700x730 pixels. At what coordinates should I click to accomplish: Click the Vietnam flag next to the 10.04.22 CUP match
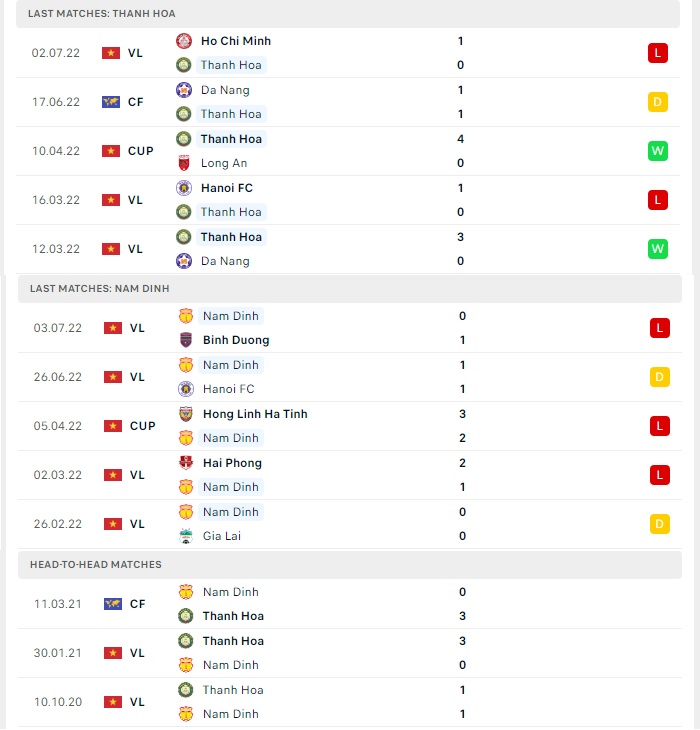(x=111, y=151)
